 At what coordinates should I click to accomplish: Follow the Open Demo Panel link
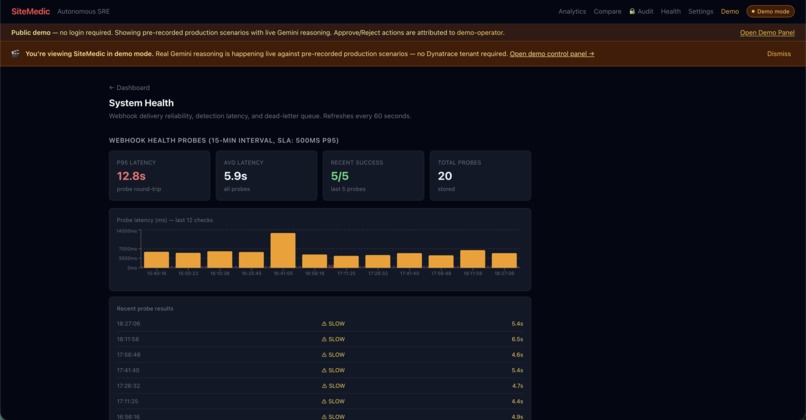[x=767, y=32]
